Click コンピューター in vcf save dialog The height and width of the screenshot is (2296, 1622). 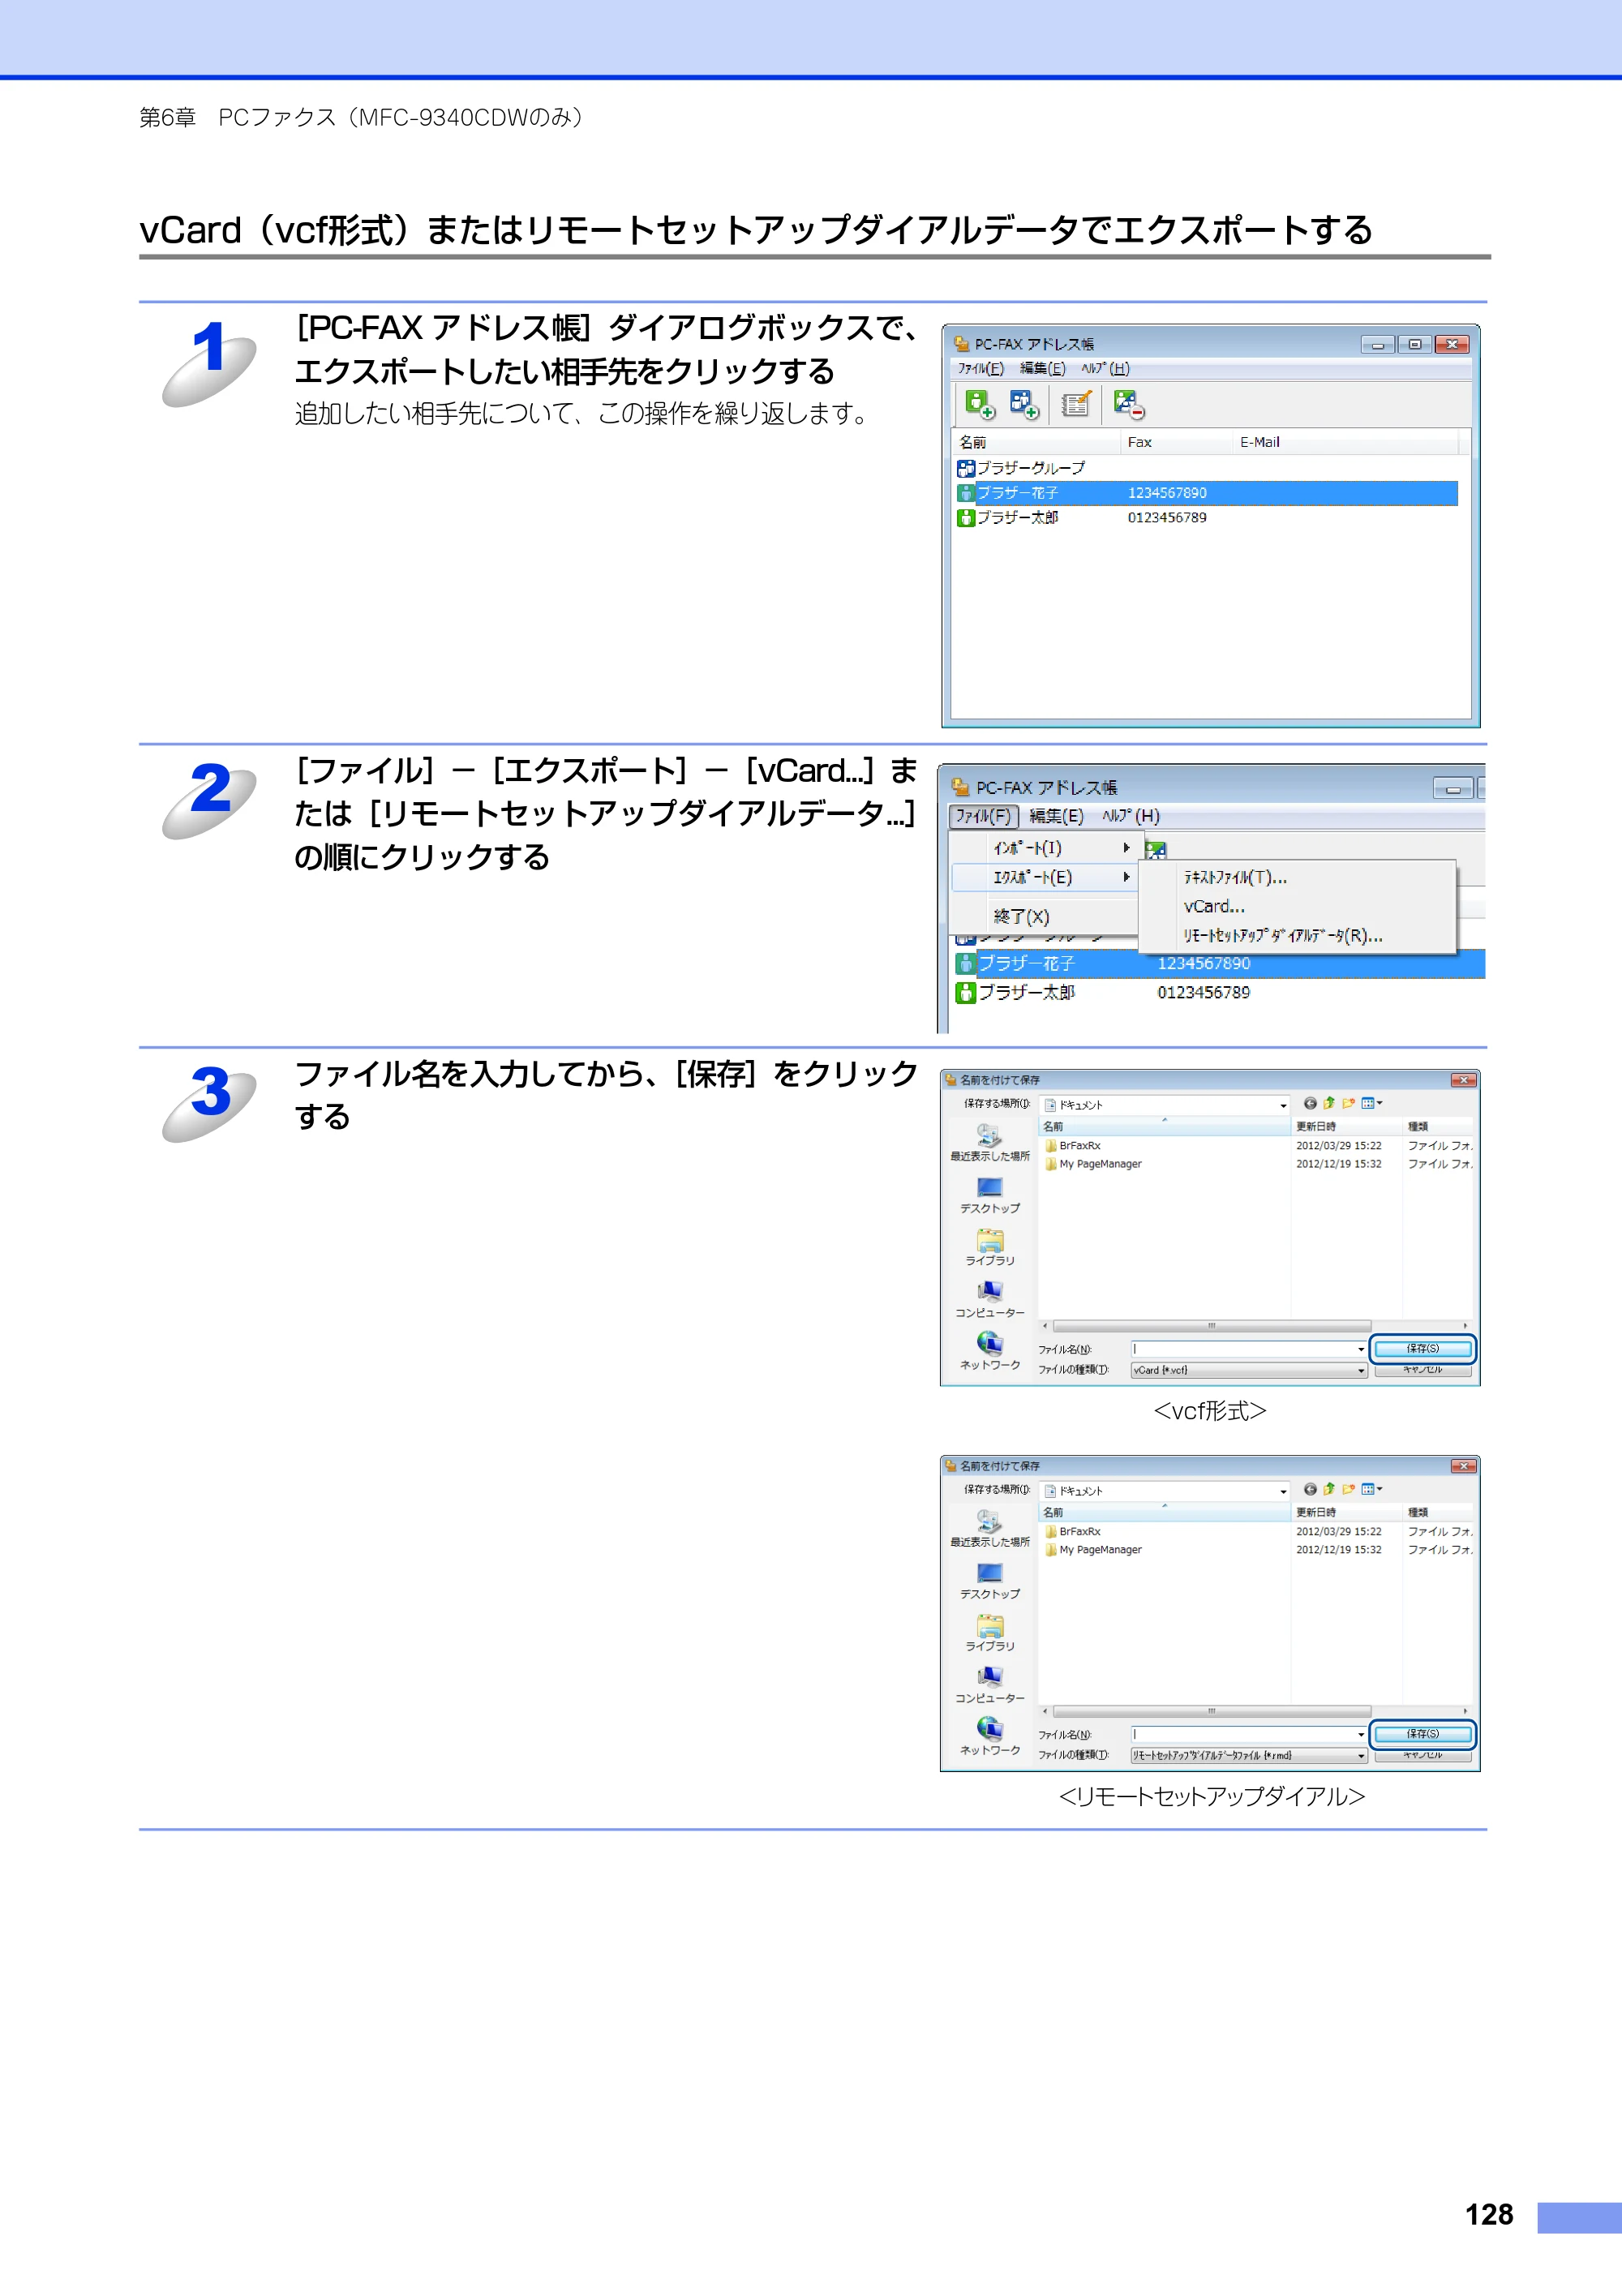click(x=990, y=1299)
